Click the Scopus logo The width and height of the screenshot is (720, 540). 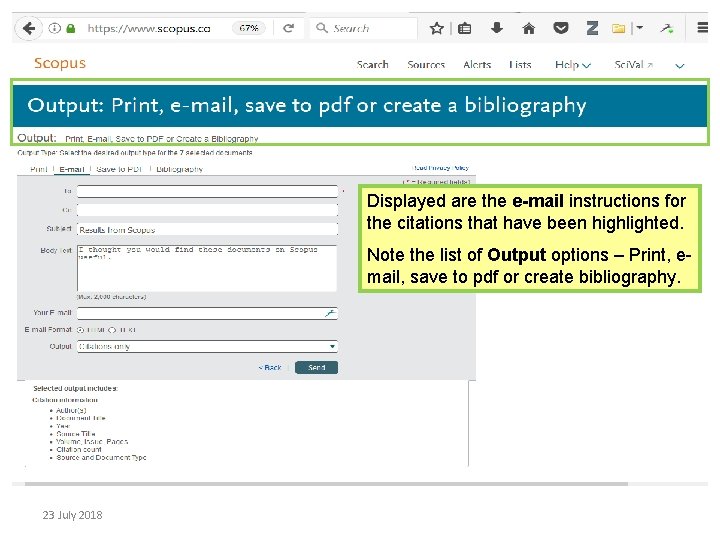pyautogui.click(x=60, y=63)
